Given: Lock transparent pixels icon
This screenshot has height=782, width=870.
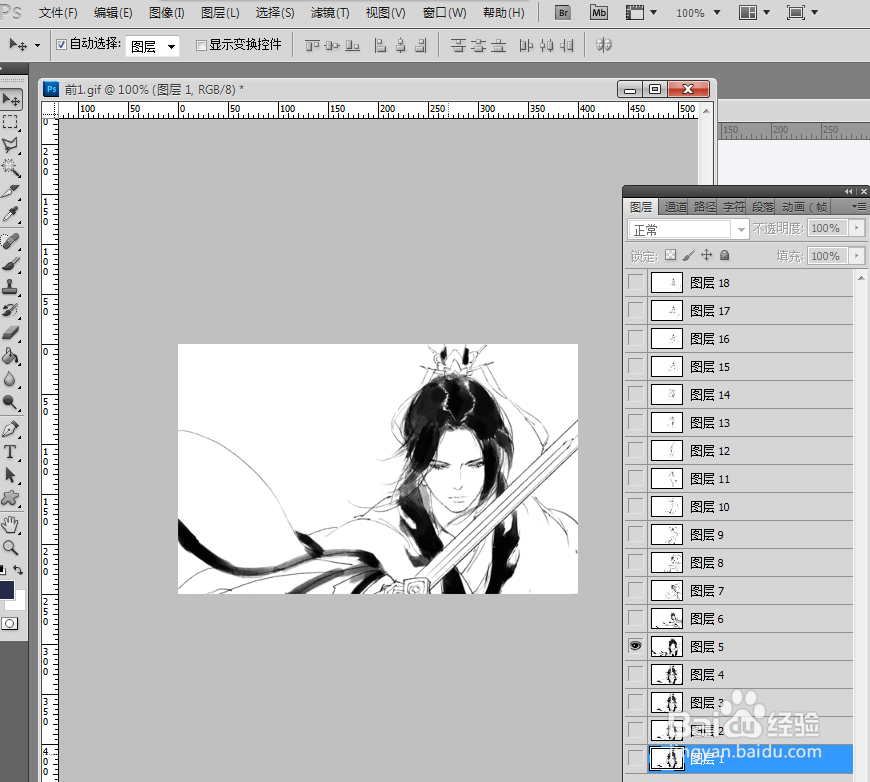Looking at the screenshot, I should pos(671,255).
